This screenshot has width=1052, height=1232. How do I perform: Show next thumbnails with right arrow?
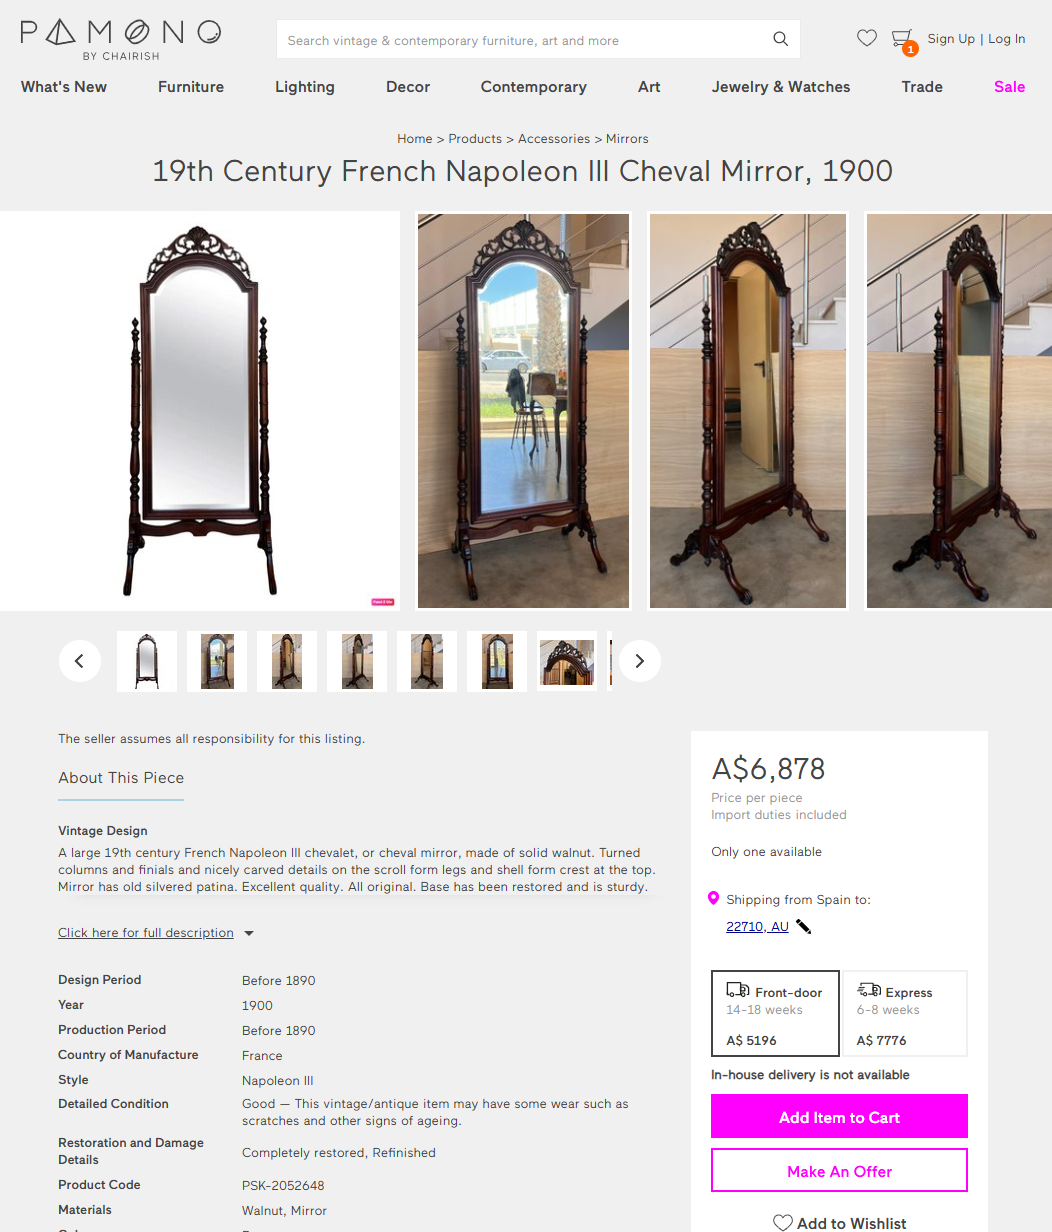(640, 661)
